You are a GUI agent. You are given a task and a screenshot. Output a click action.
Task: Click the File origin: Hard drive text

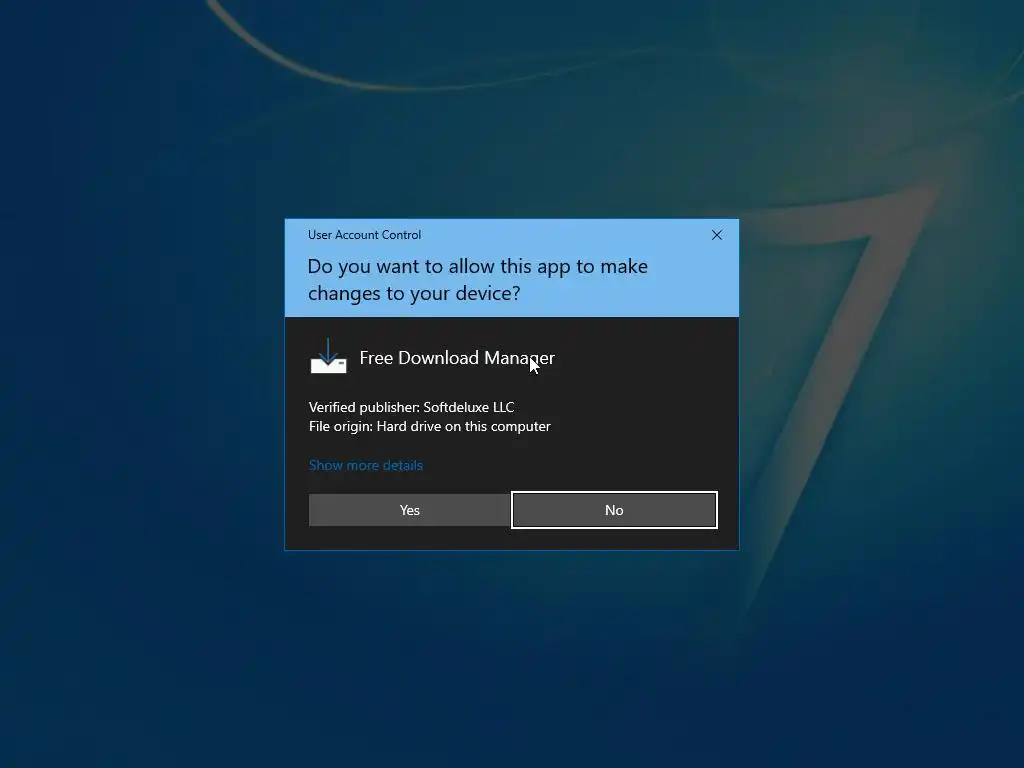pos(430,426)
